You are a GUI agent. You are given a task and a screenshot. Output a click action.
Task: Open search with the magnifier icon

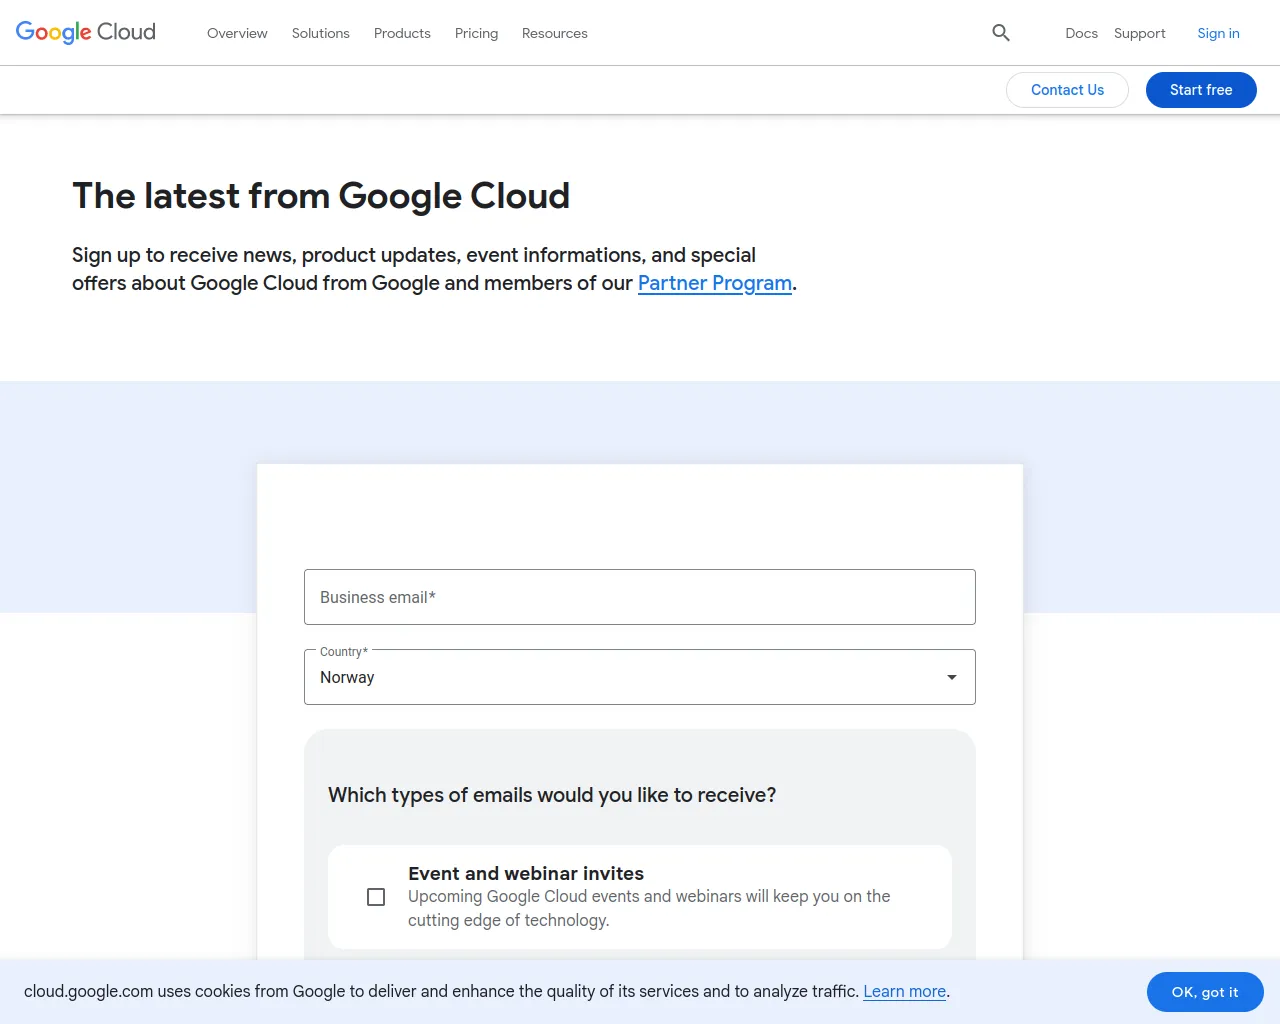pyautogui.click(x=1001, y=33)
